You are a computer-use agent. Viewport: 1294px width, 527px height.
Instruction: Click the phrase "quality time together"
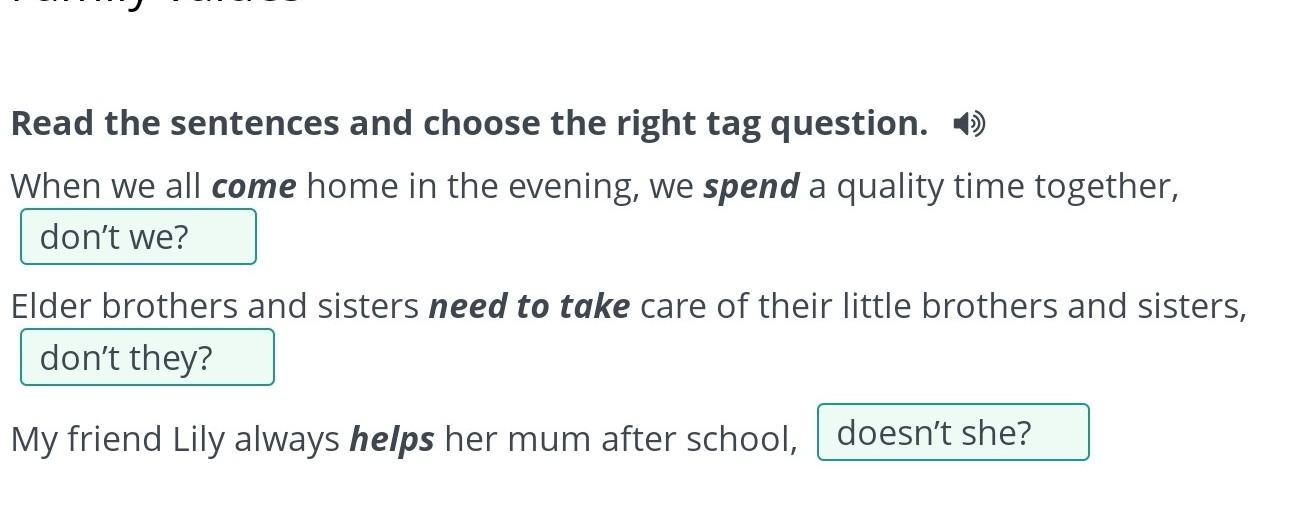point(1006,187)
